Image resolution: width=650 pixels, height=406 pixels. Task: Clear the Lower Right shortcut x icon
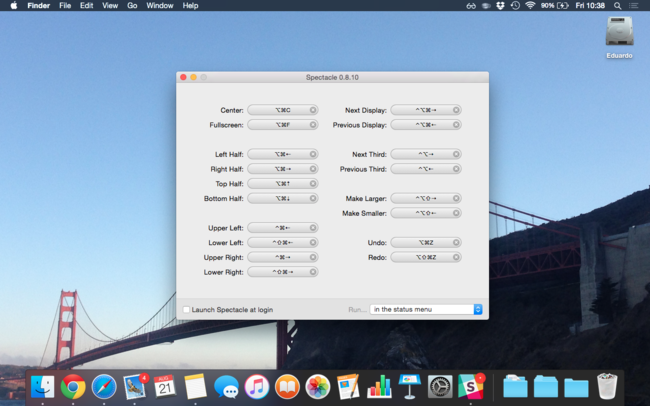pyautogui.click(x=313, y=272)
